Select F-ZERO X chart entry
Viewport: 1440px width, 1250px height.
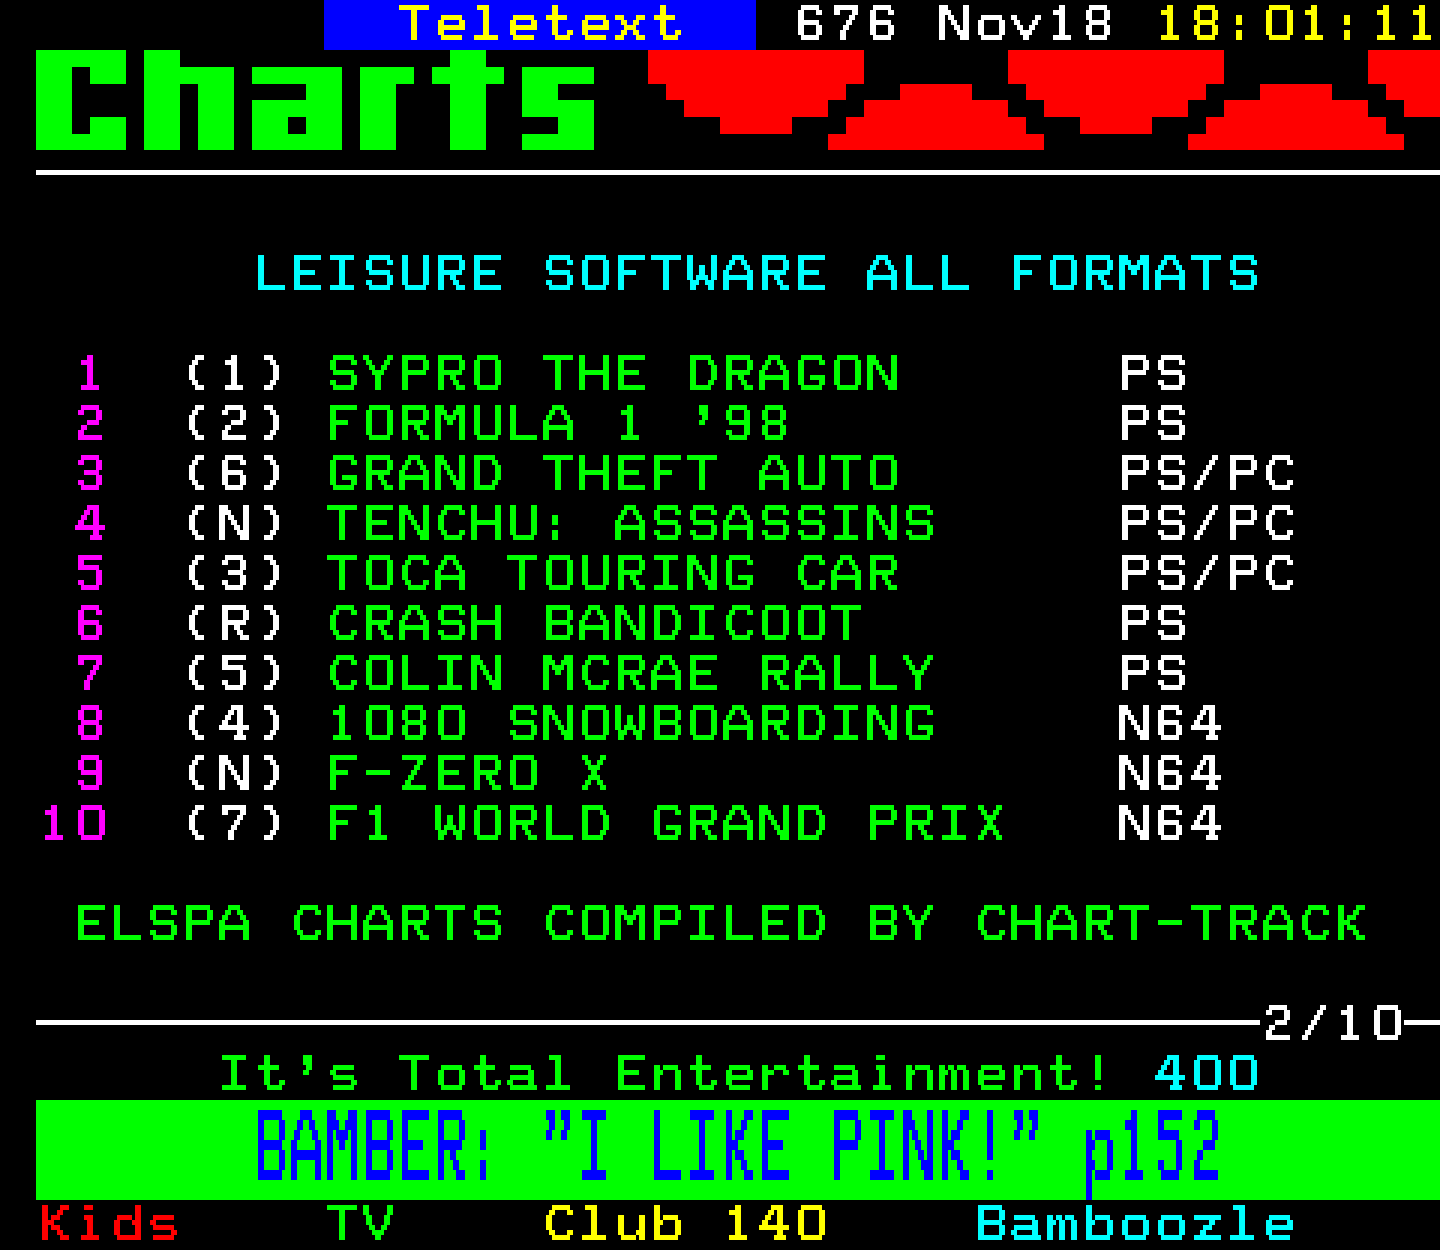(468, 774)
